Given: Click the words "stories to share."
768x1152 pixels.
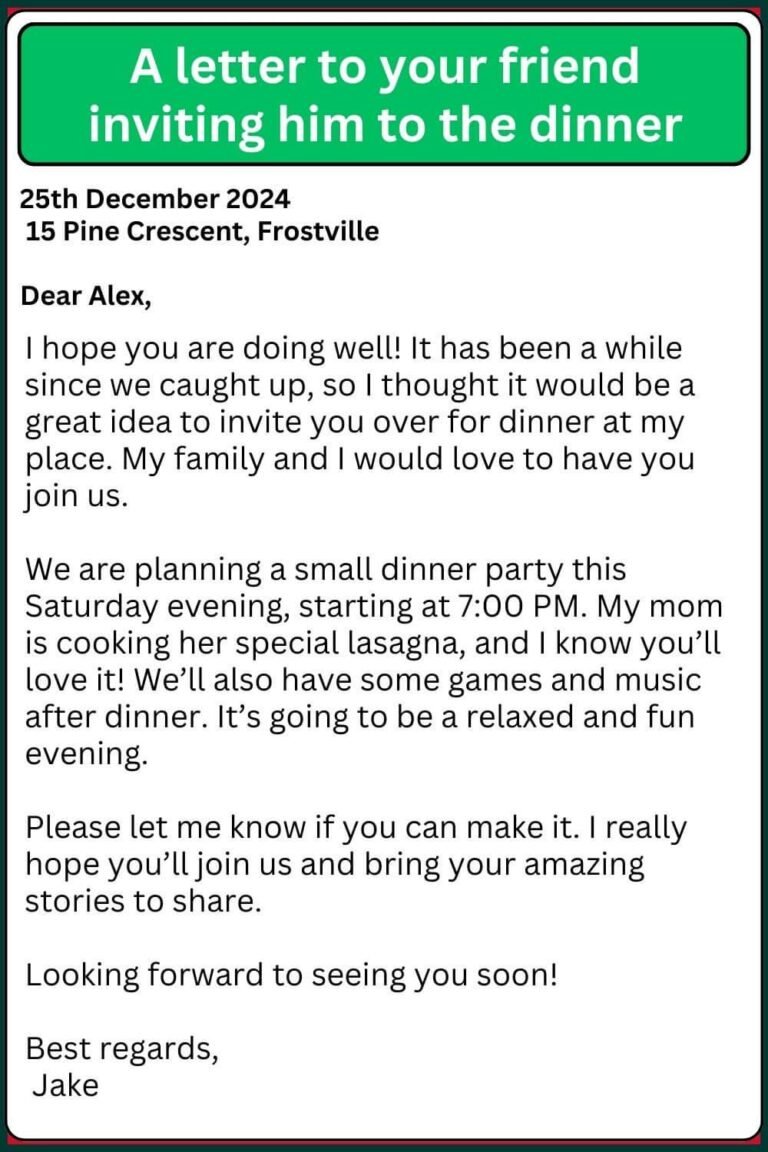Looking at the screenshot, I should click(143, 901).
